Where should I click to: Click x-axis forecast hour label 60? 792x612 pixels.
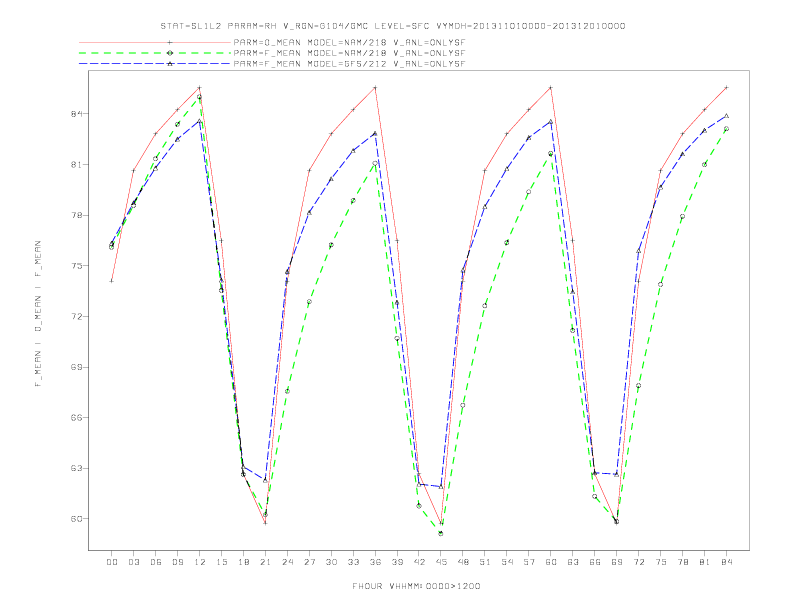[x=551, y=562]
